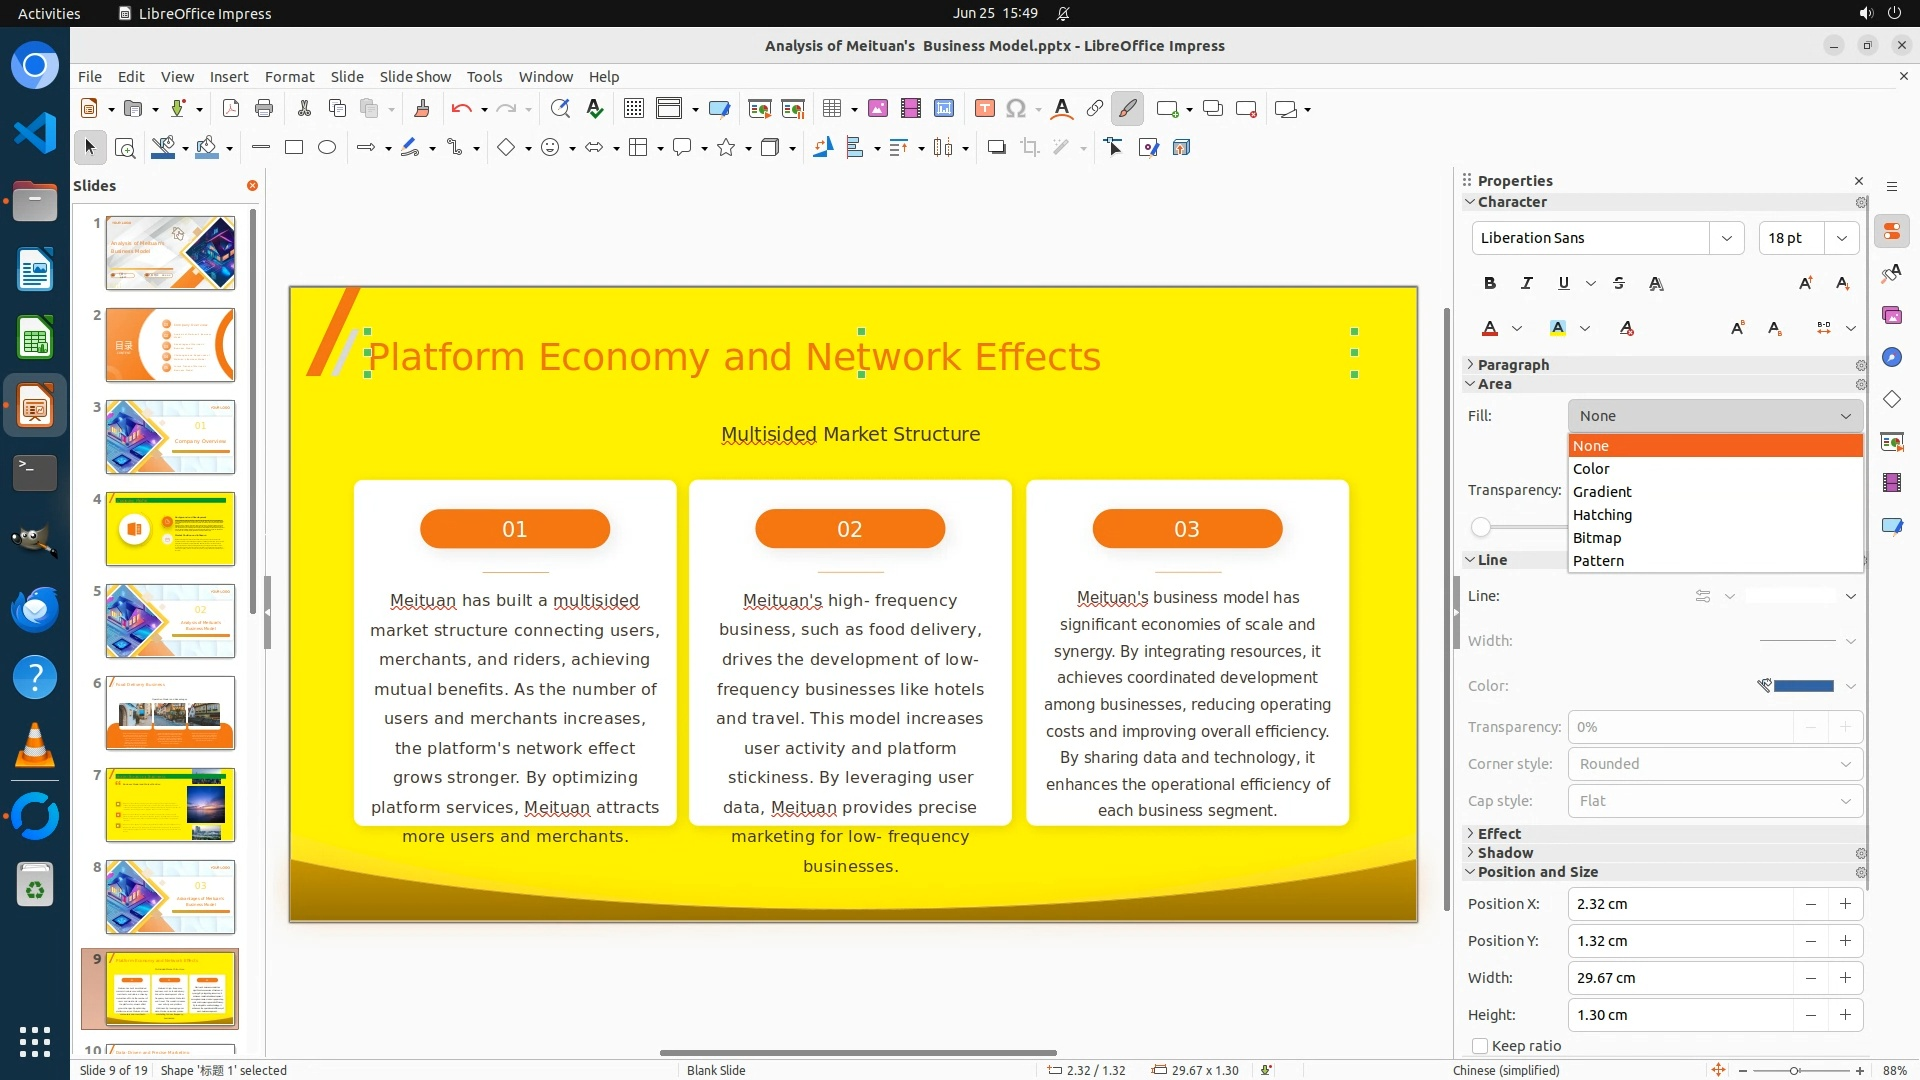
Task: Click the Shadow toggle toolbar icon
Action: click(996, 148)
